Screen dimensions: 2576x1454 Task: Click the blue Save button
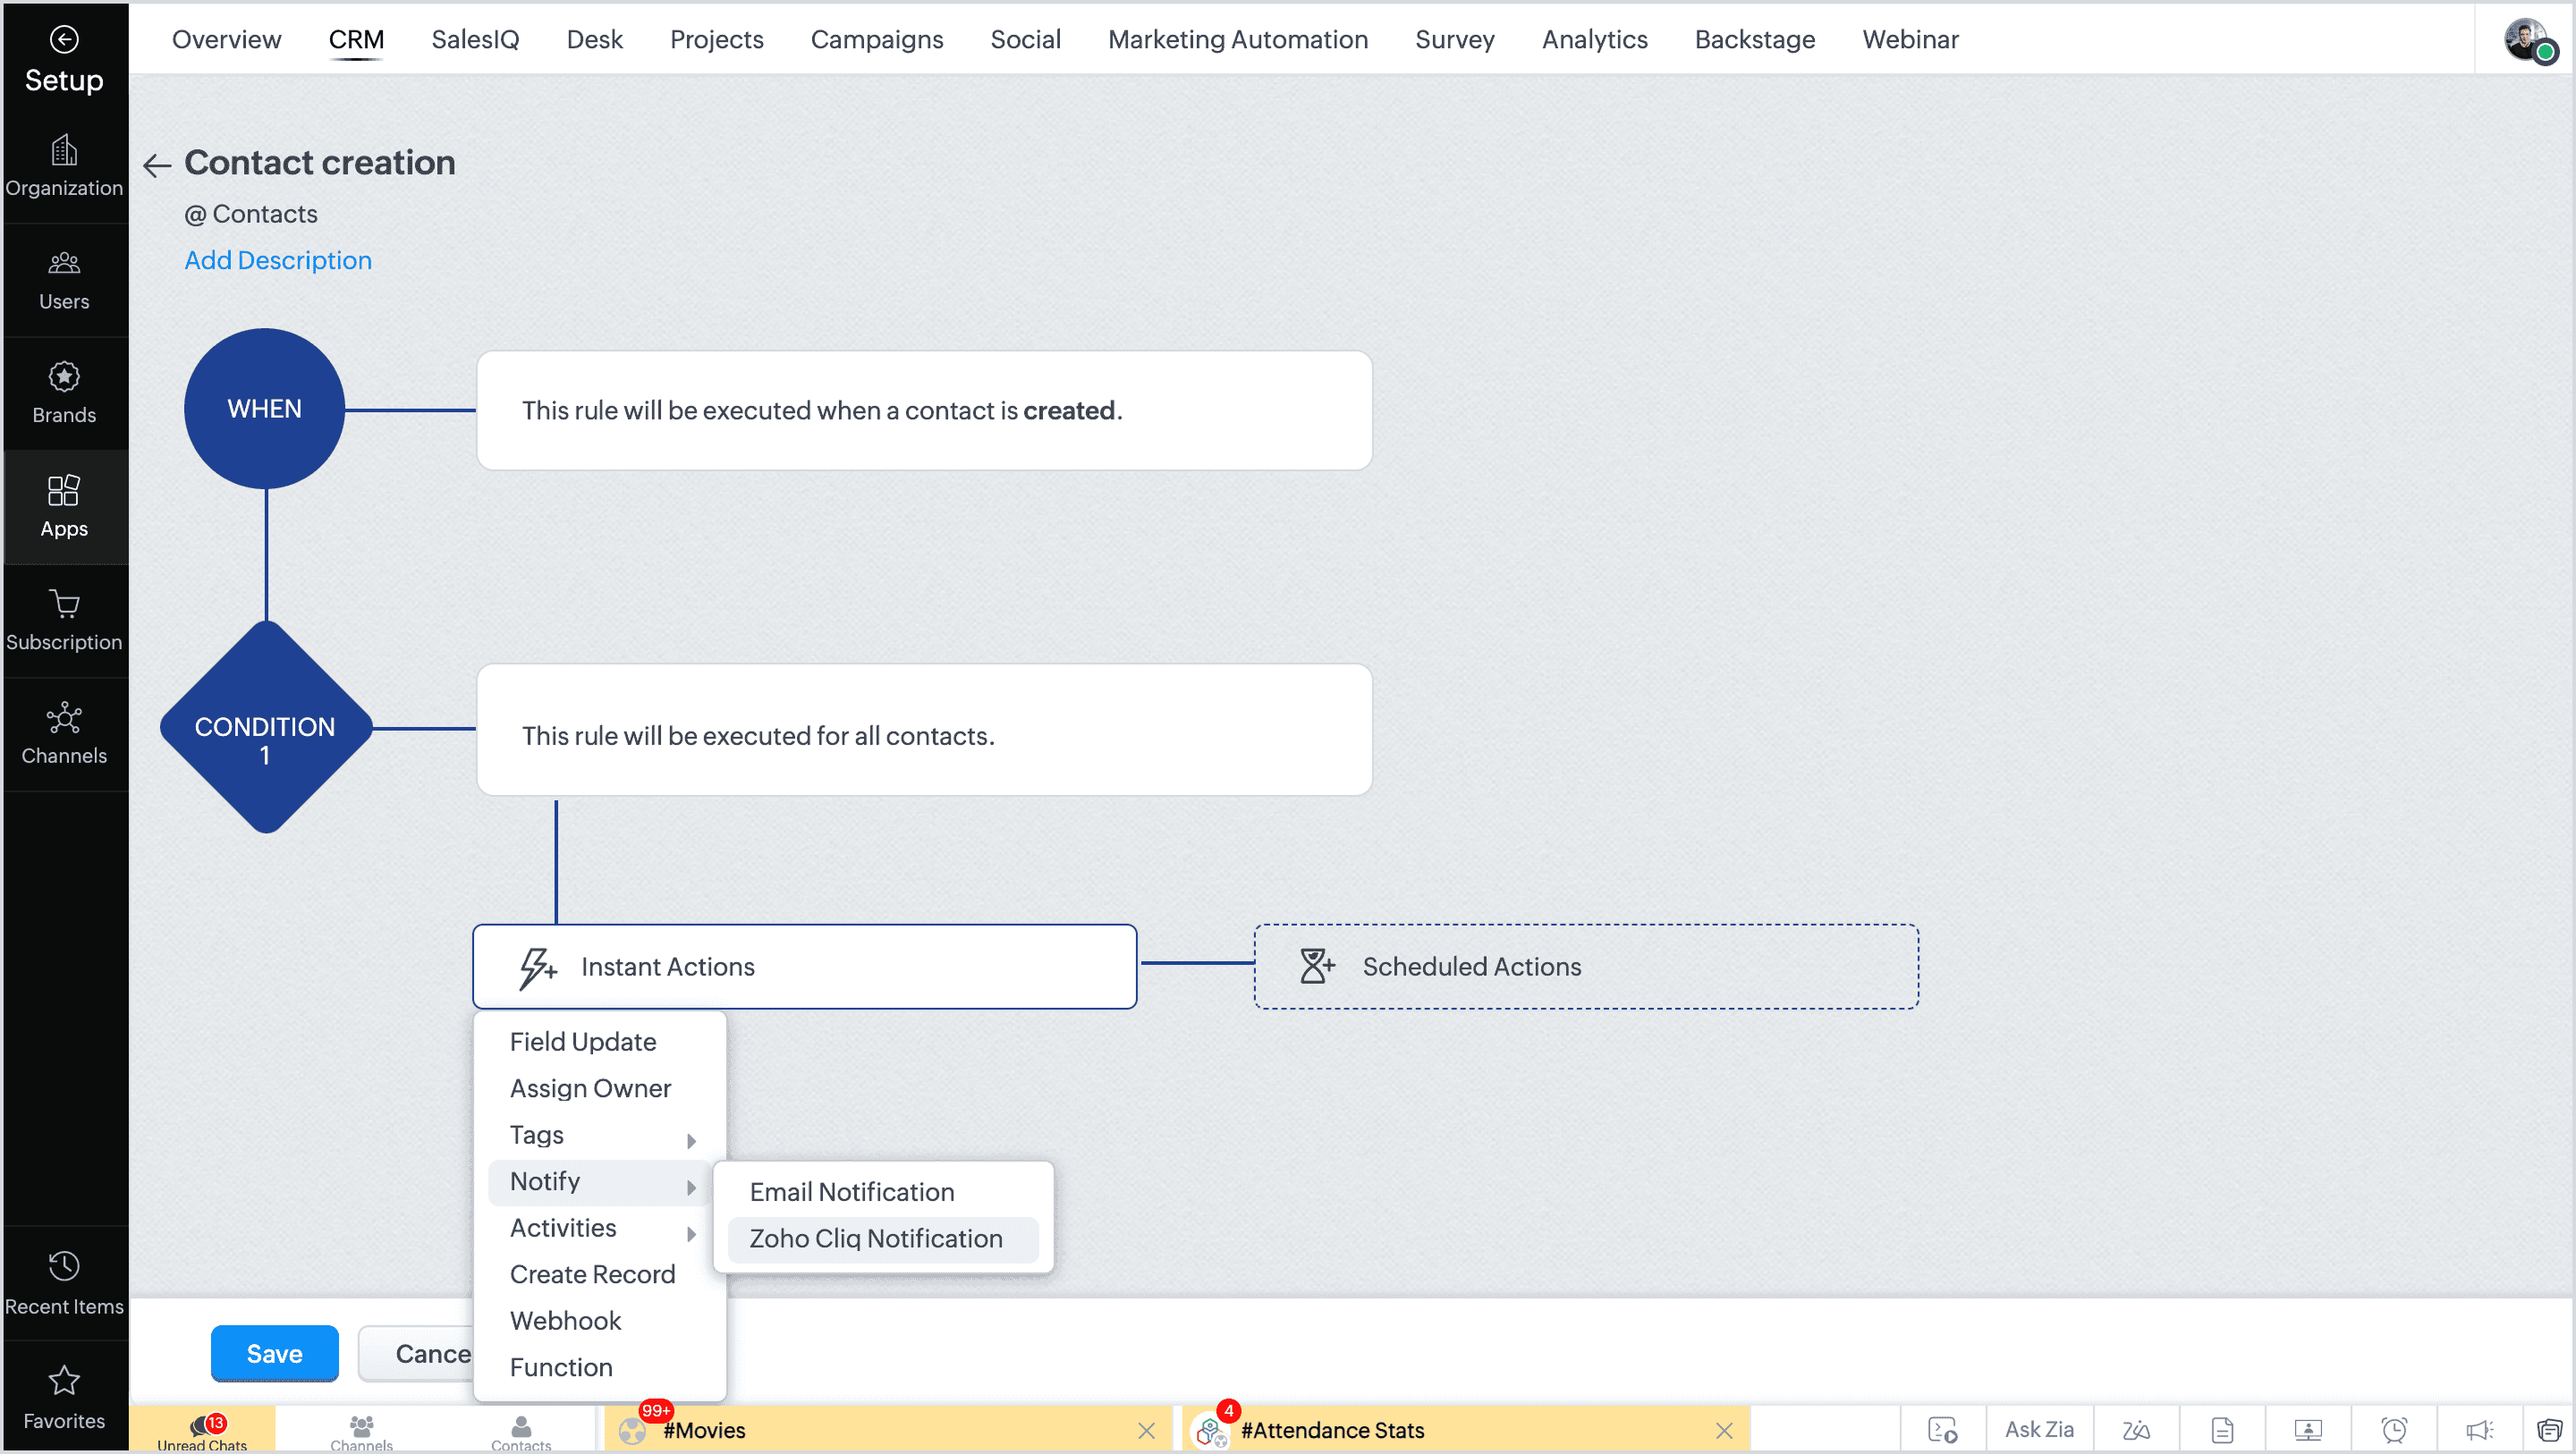(x=274, y=1353)
